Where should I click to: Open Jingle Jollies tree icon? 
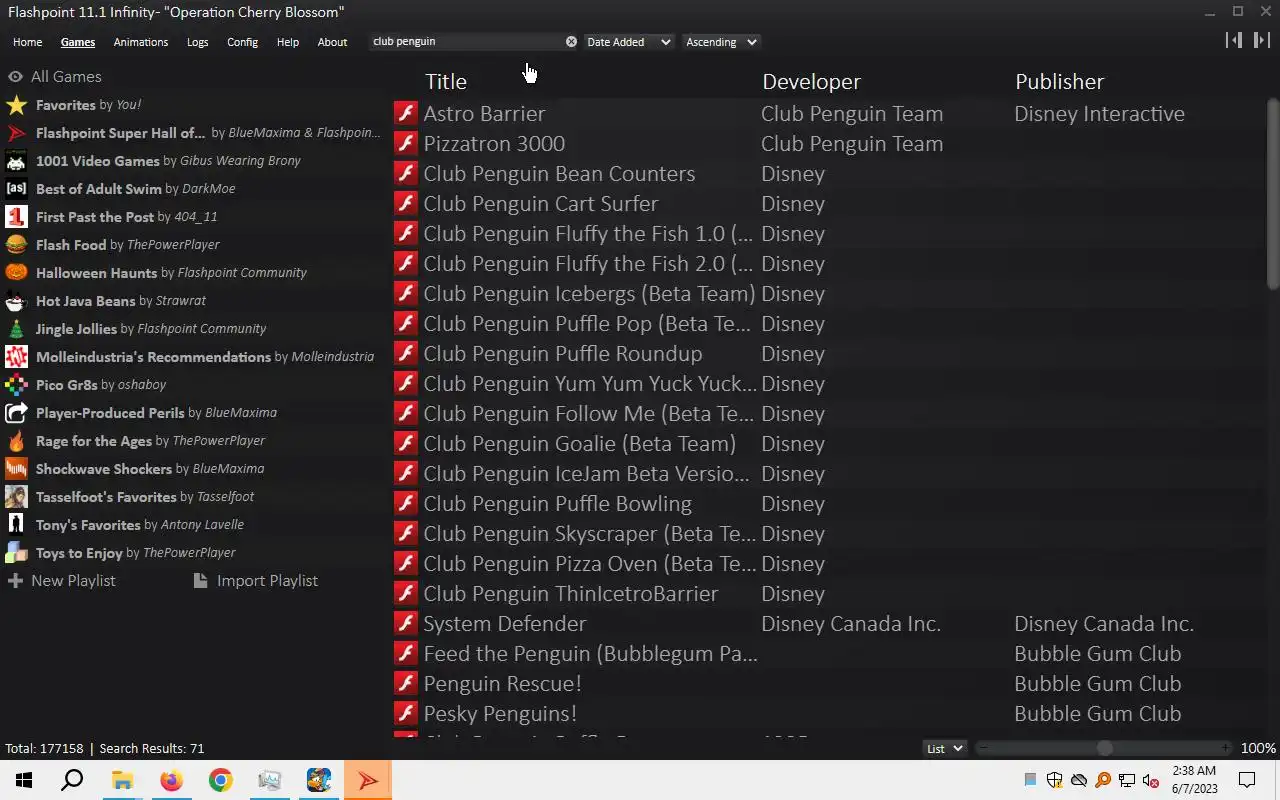point(16,329)
